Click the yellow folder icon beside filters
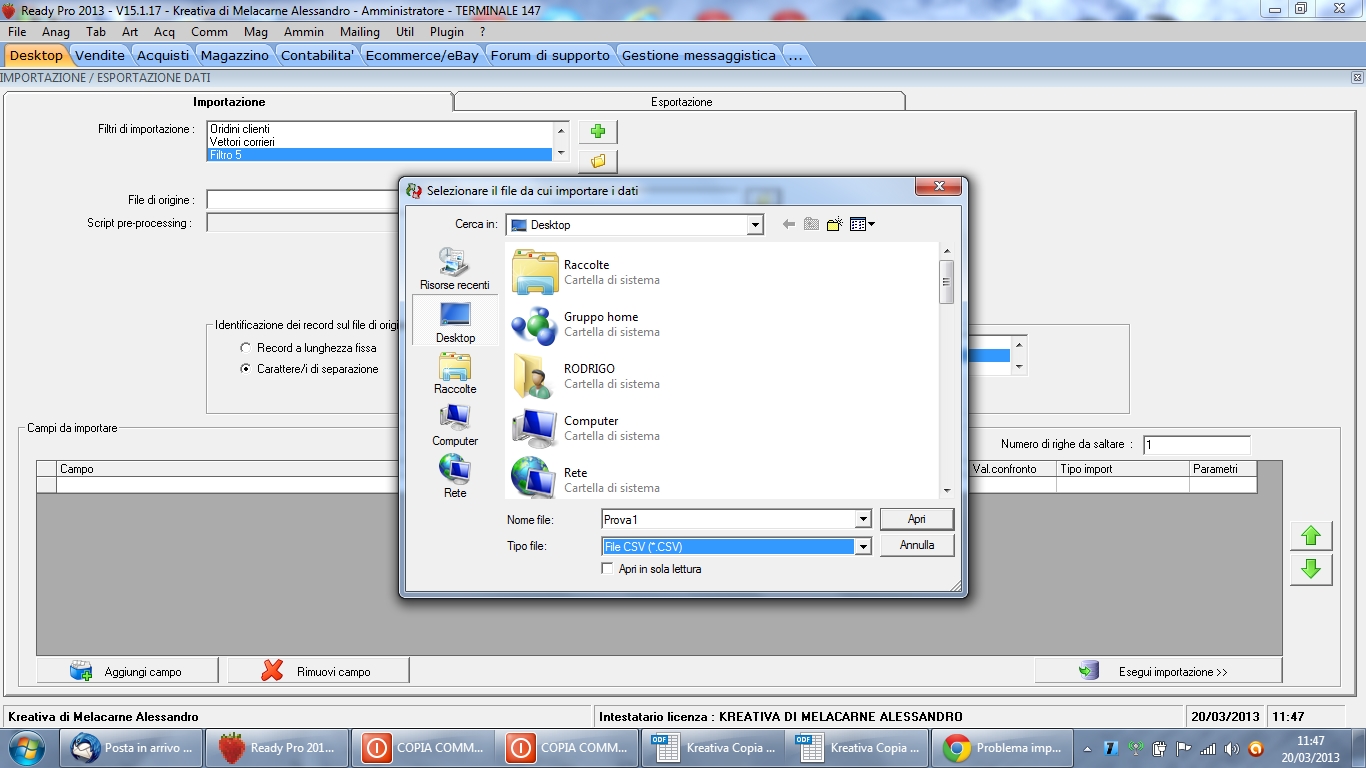 [x=598, y=161]
